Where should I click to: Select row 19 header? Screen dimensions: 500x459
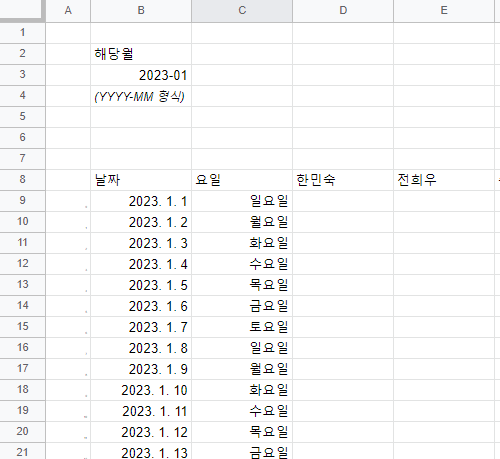[x=22, y=411]
